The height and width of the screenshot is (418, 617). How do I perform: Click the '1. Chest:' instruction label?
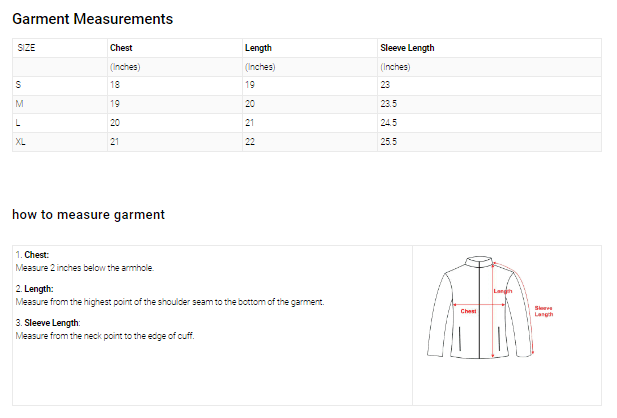(33, 256)
